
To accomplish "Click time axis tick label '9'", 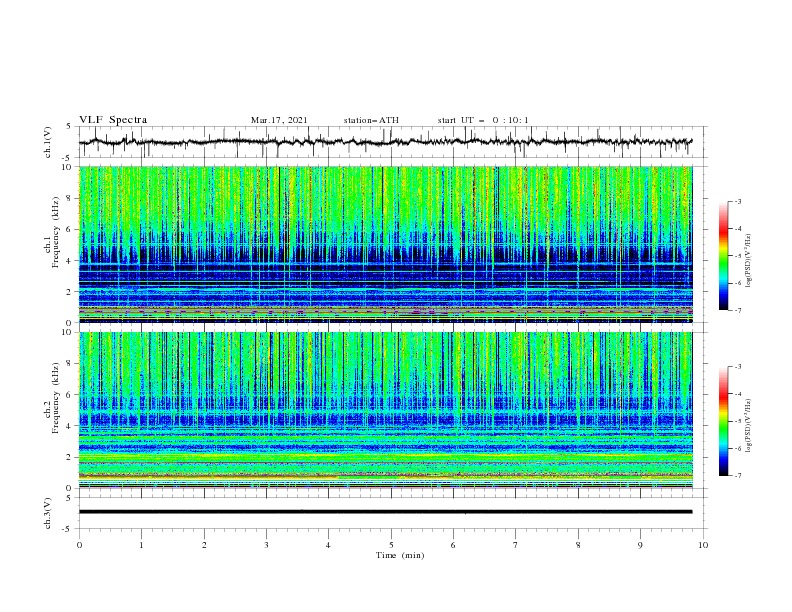I will point(640,545).
